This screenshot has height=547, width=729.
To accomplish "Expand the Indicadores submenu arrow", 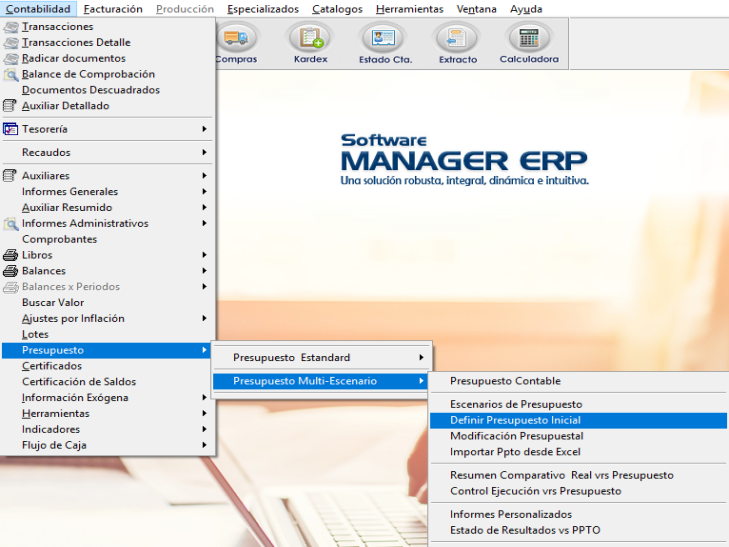I will 205,428.
